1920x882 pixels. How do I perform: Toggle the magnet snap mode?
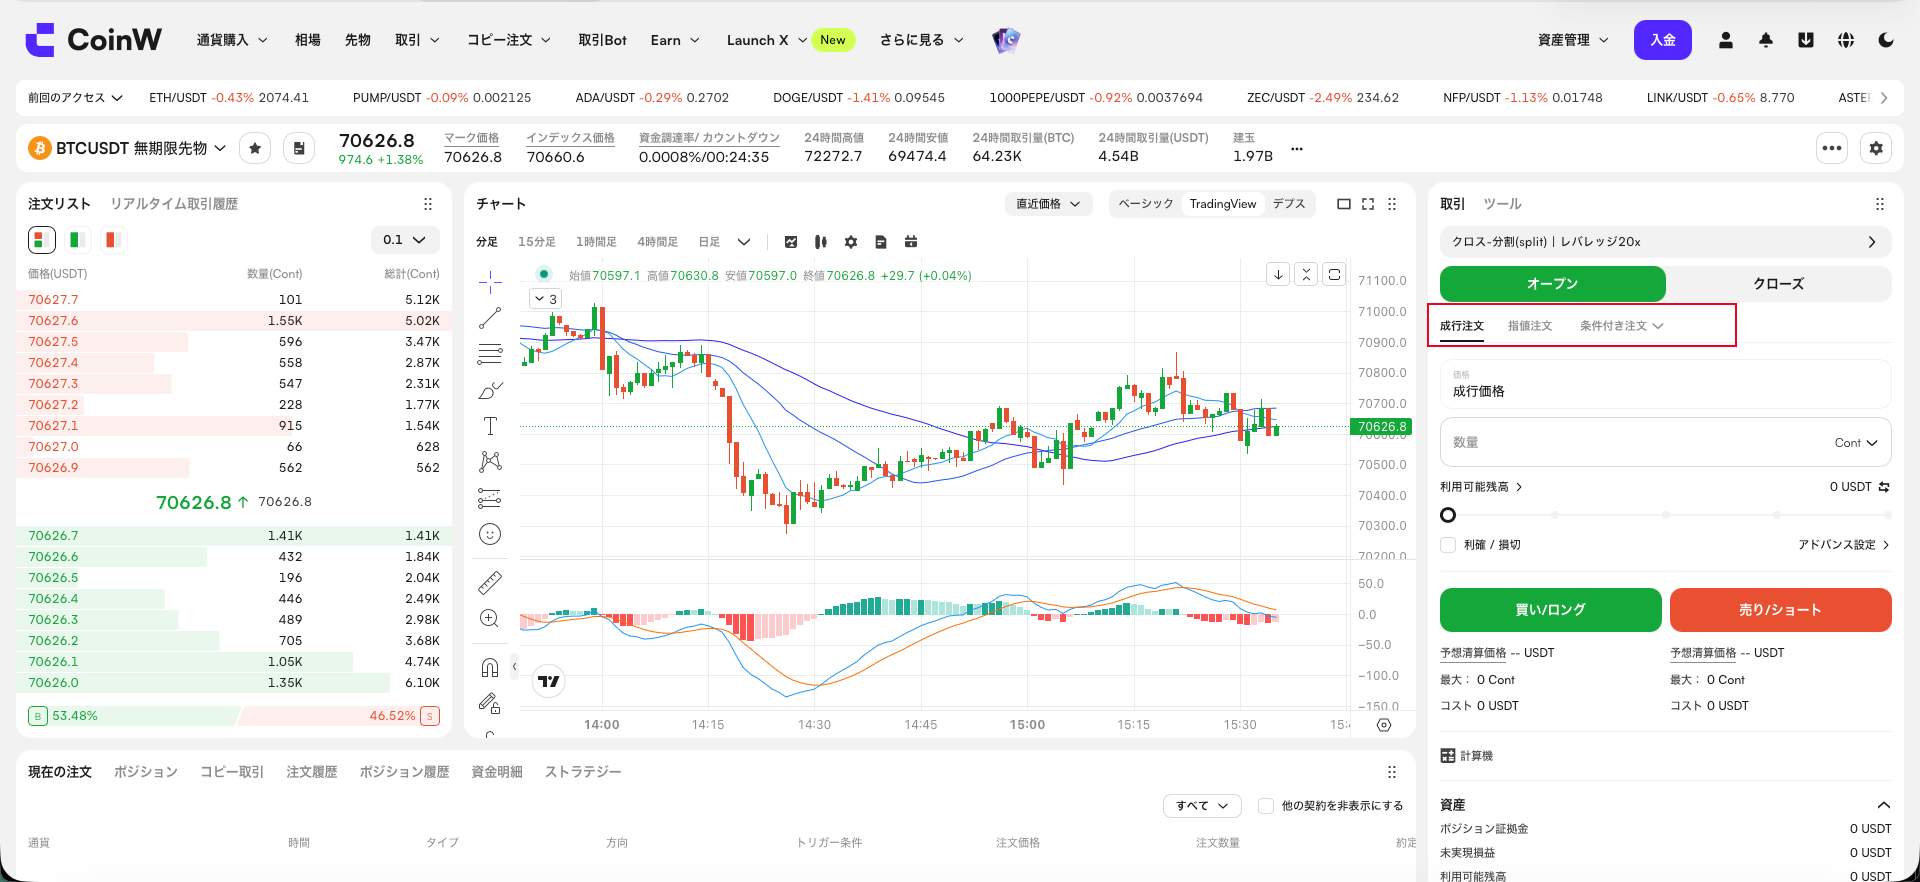[x=490, y=667]
